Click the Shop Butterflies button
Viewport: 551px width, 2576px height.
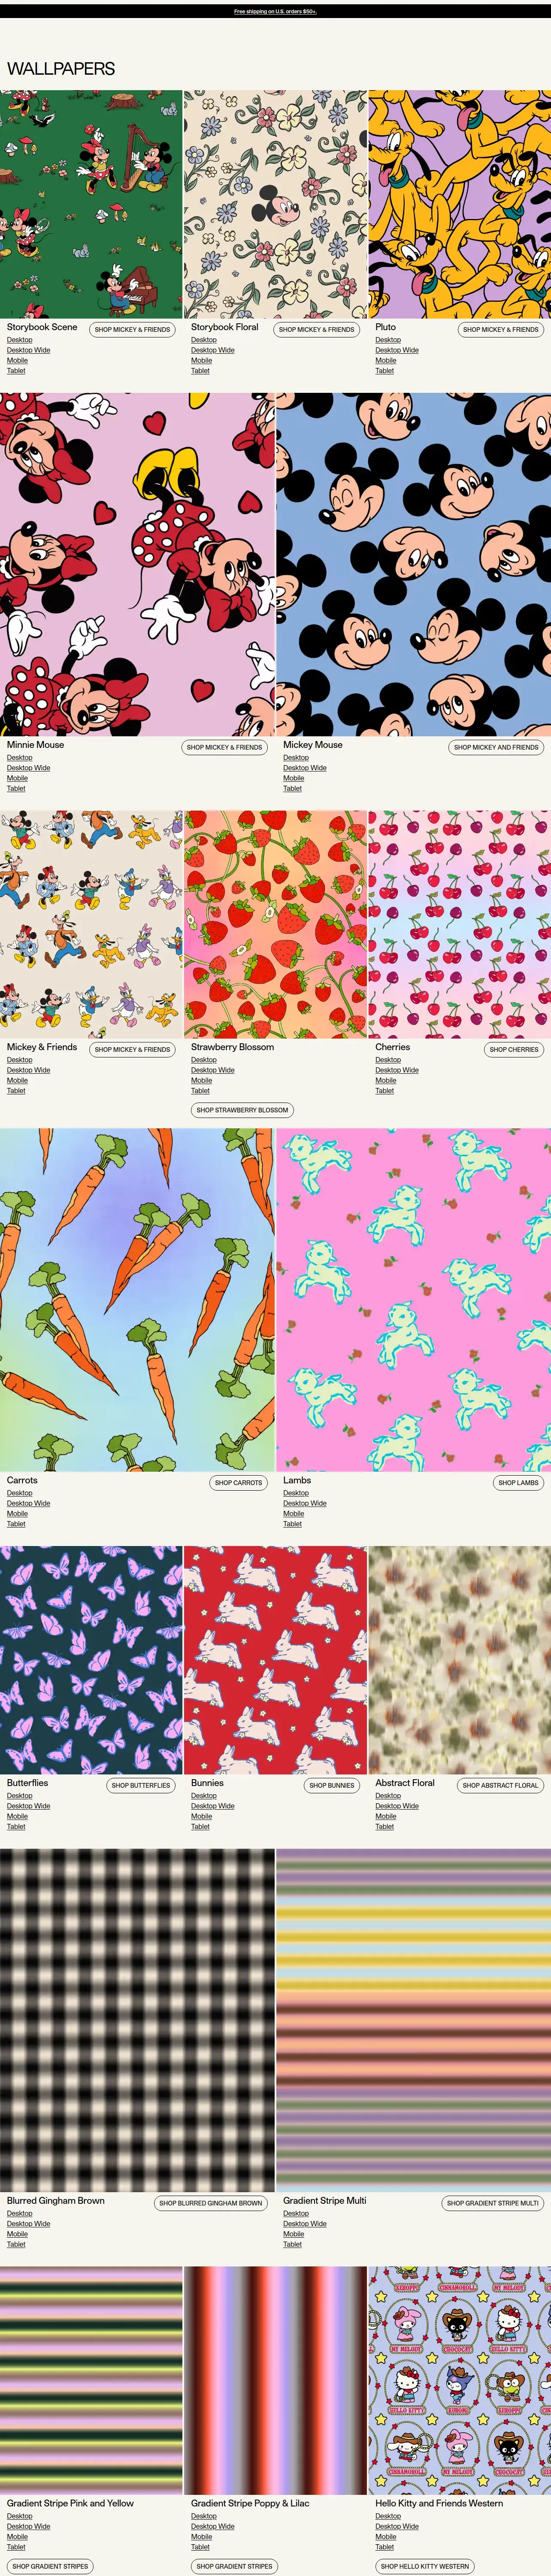(x=141, y=1785)
